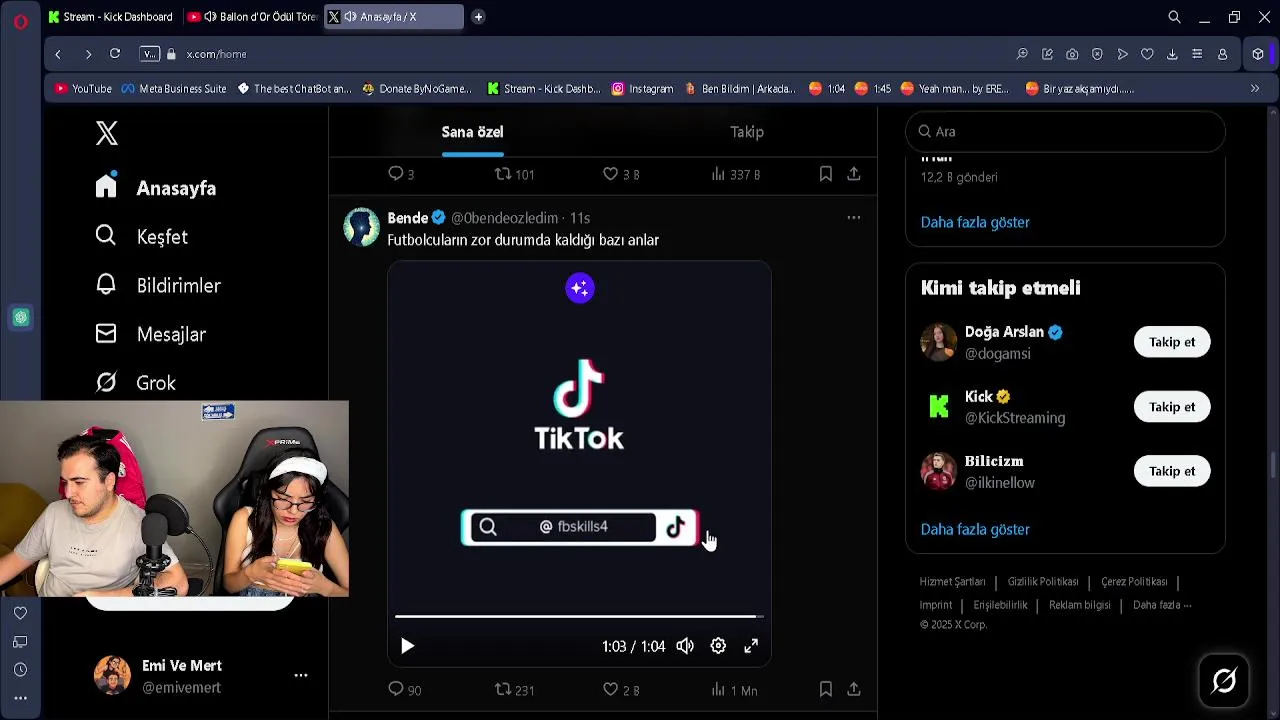
Task: Bookmark the Bende tweet
Action: click(x=826, y=689)
